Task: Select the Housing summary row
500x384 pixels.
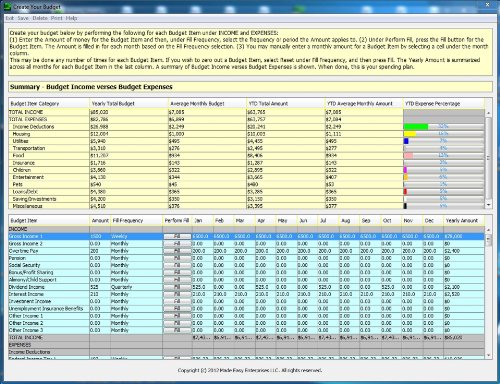Action: click(247, 134)
